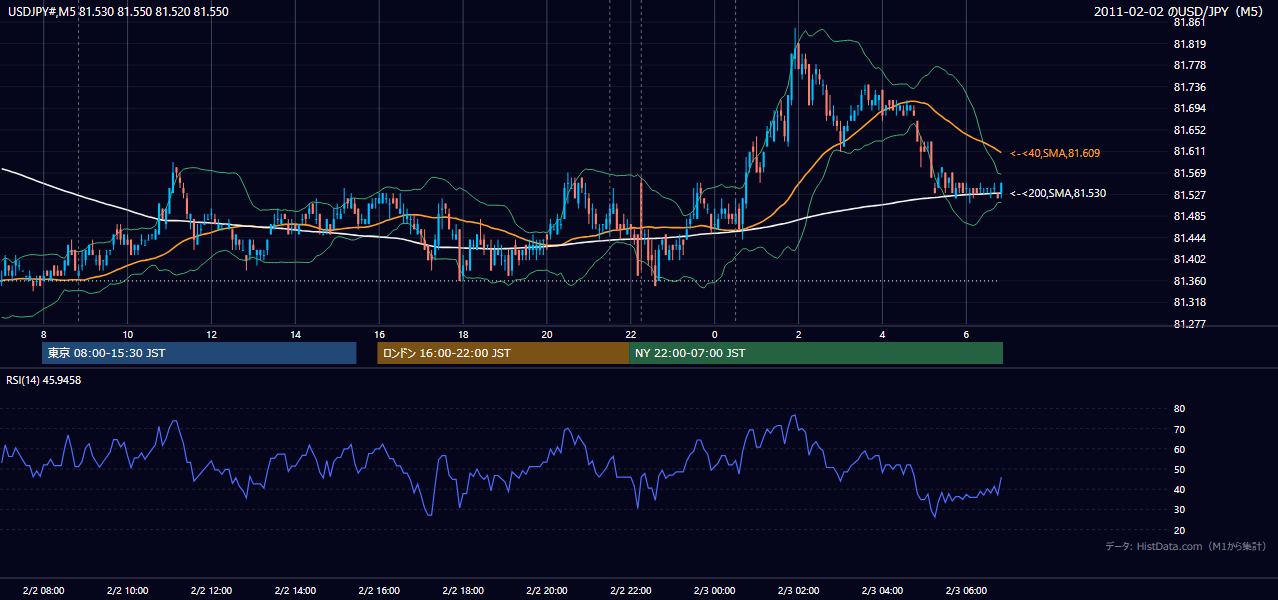1278x600 pixels.
Task: Click the hour tick 6 under the price chart
Action: click(x=966, y=334)
